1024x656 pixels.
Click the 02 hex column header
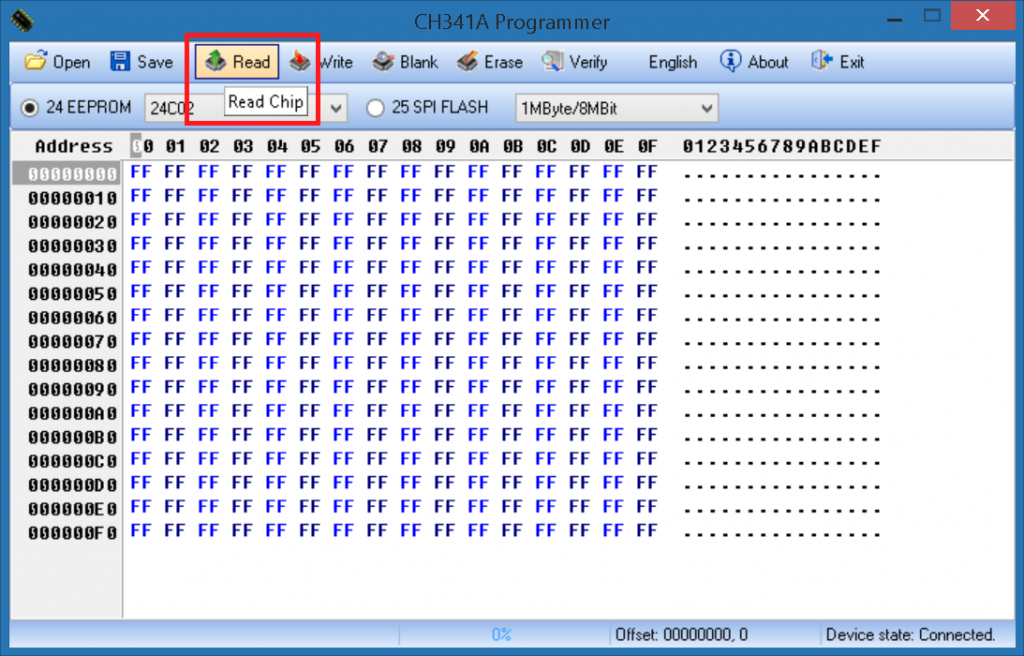pos(209,146)
